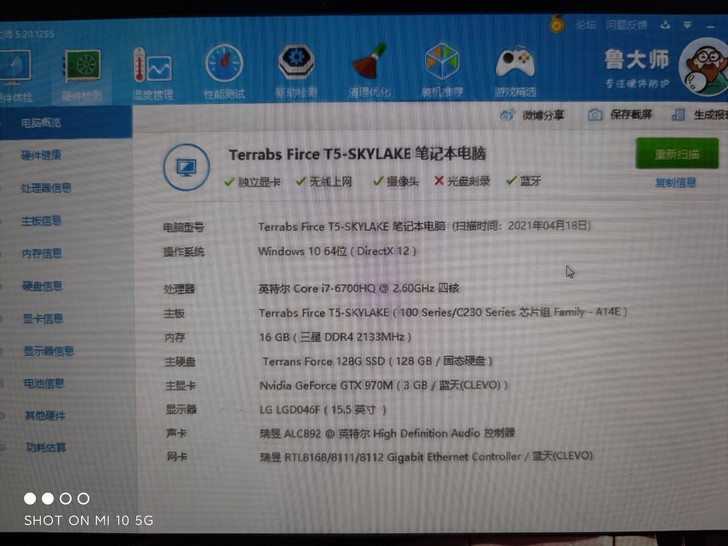The width and height of the screenshot is (728, 546).
Task: Click the Windows 10 64位 operating system value
Action: pos(337,251)
